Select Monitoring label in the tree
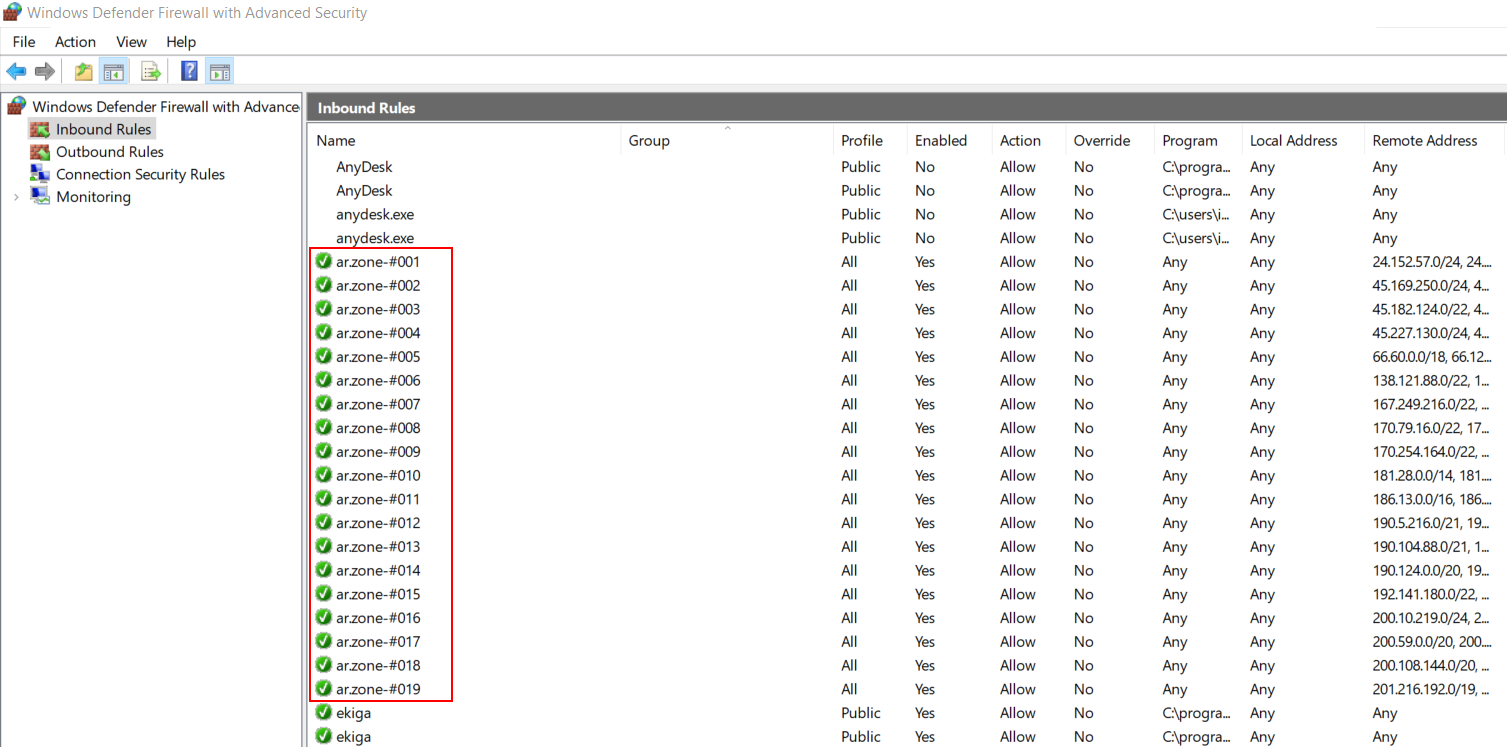The width and height of the screenshot is (1507, 747). (x=93, y=197)
